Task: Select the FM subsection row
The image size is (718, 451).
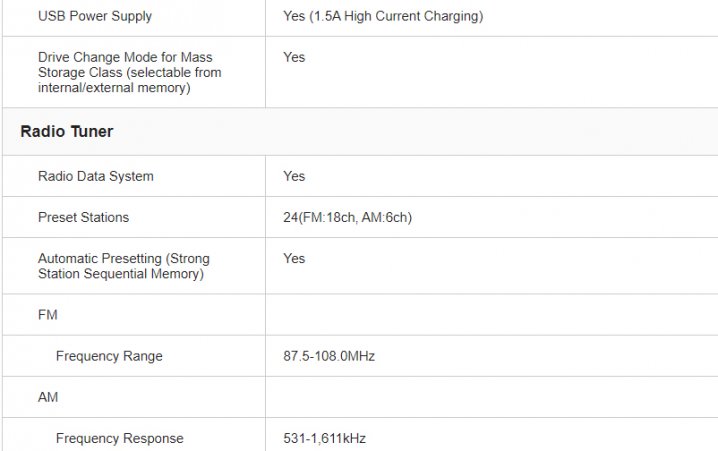Action: 360,315
